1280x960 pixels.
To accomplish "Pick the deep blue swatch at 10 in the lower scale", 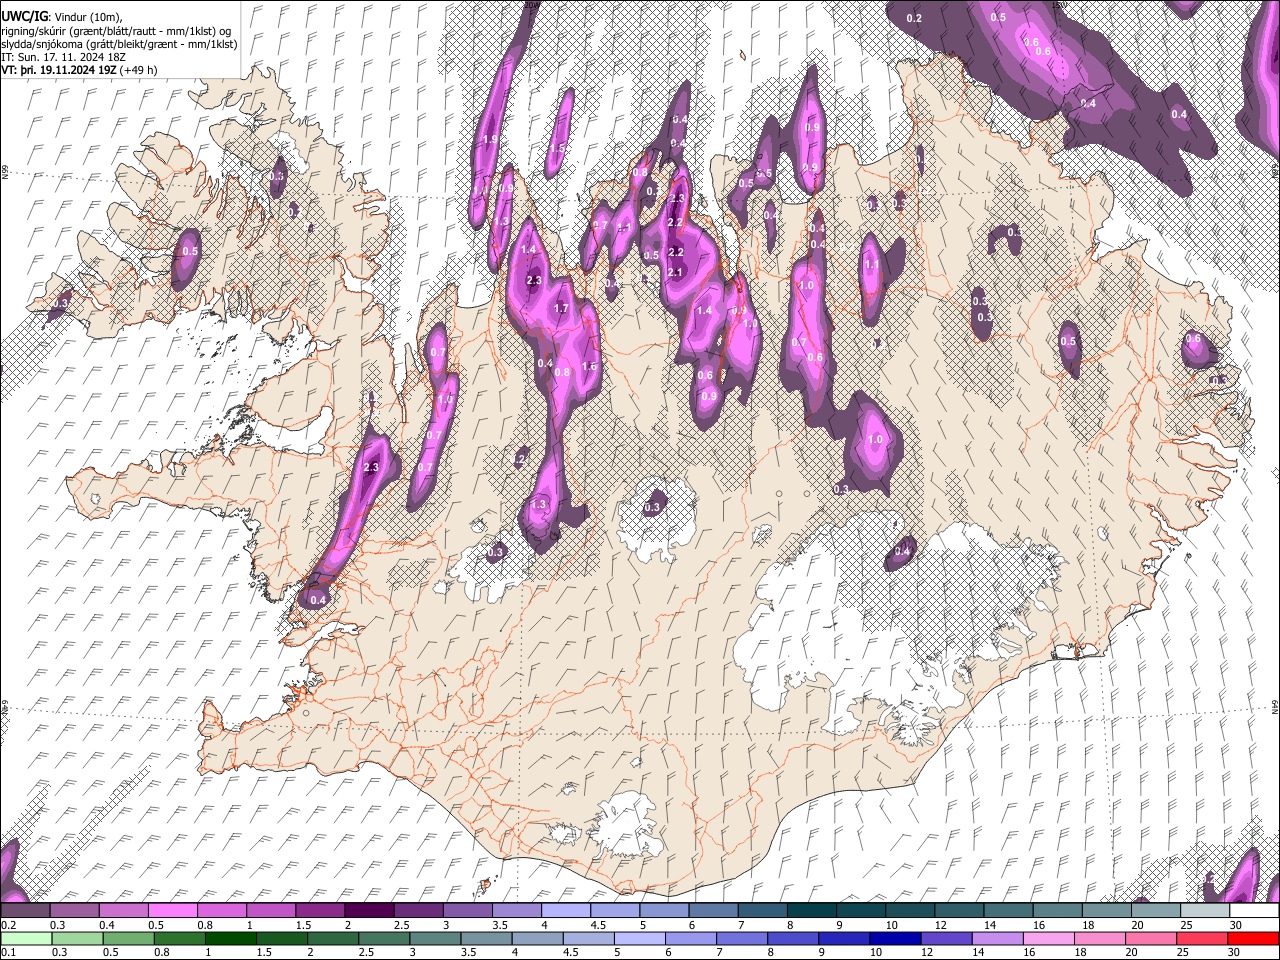I will click(x=895, y=938).
